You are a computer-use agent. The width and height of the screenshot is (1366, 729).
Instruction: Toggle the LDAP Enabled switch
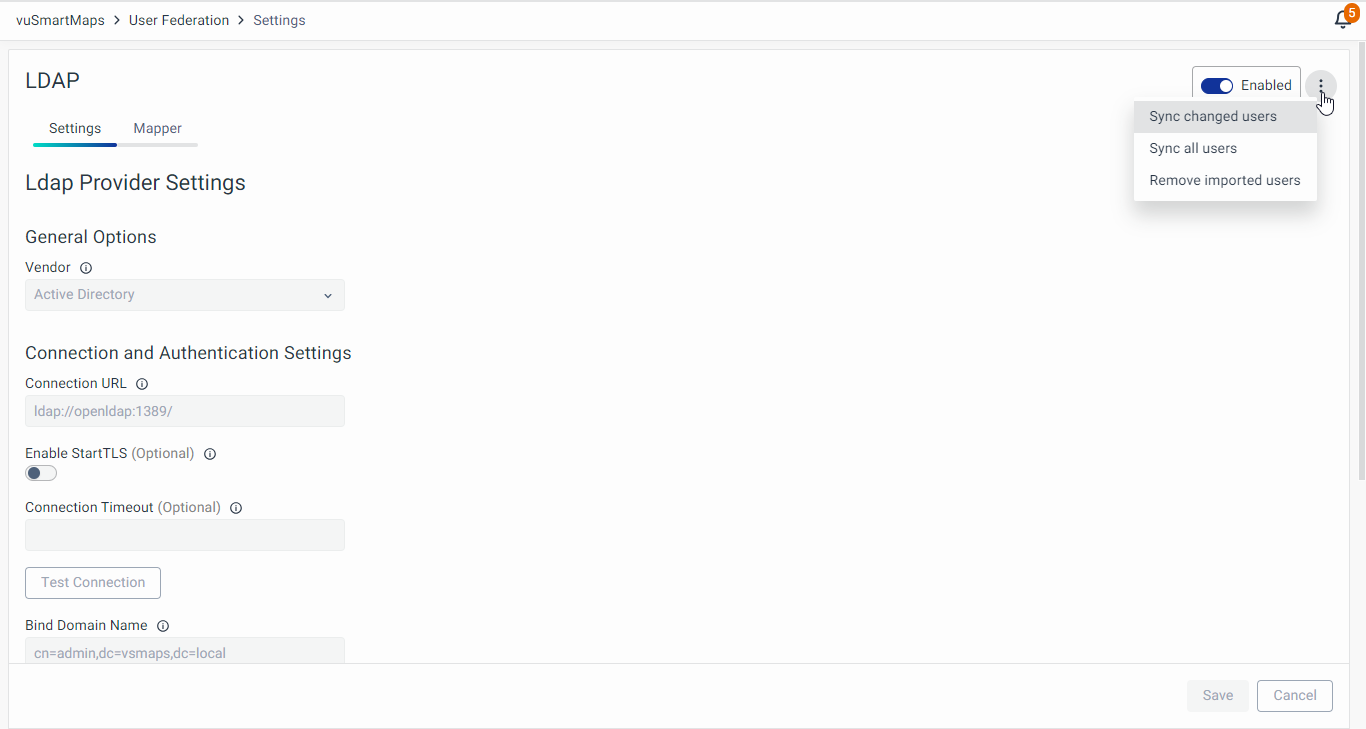pyautogui.click(x=1217, y=86)
